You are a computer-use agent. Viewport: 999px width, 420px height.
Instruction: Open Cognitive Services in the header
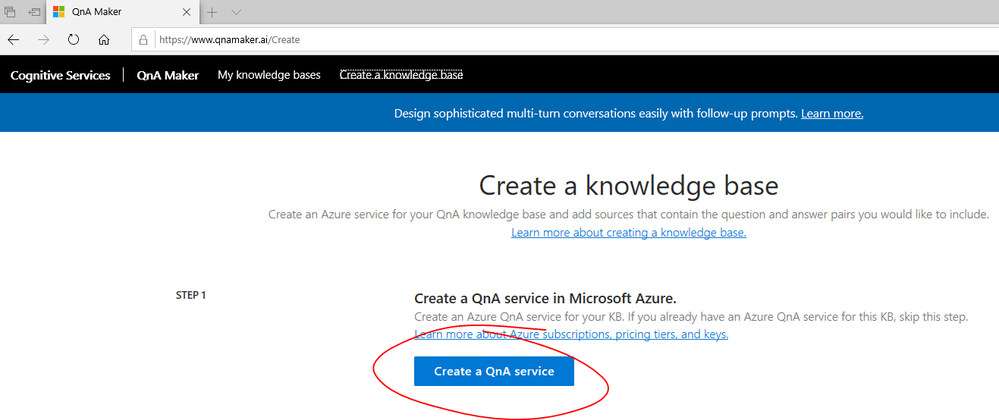coord(61,75)
